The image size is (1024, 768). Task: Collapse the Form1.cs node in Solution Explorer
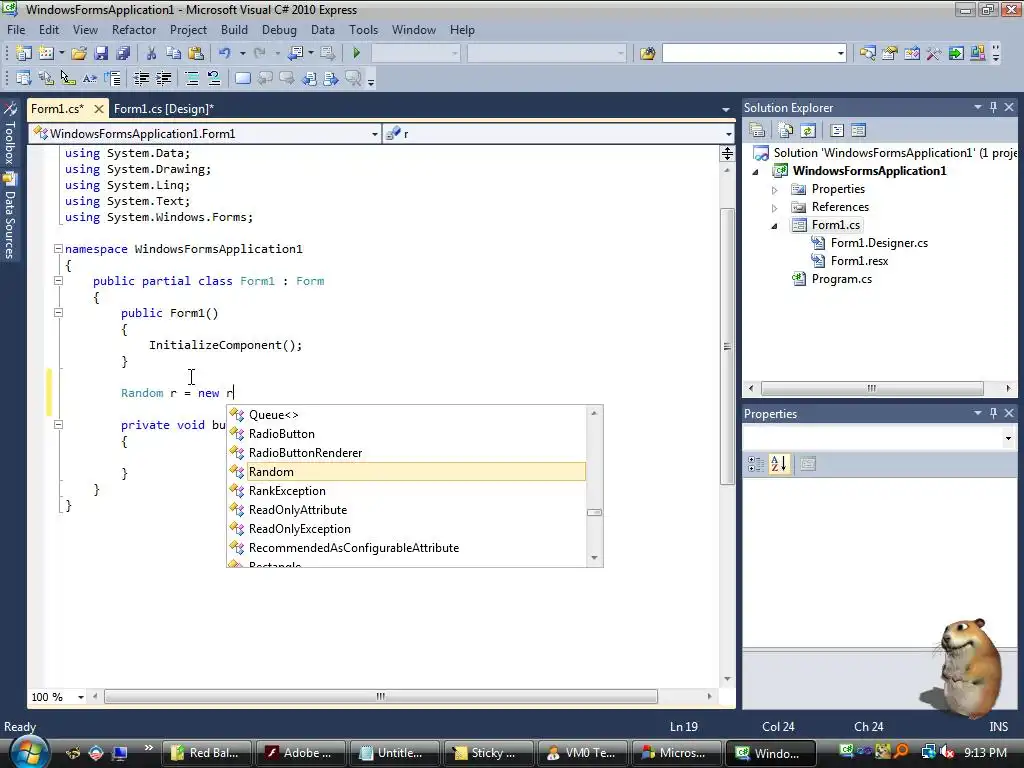[775, 226]
